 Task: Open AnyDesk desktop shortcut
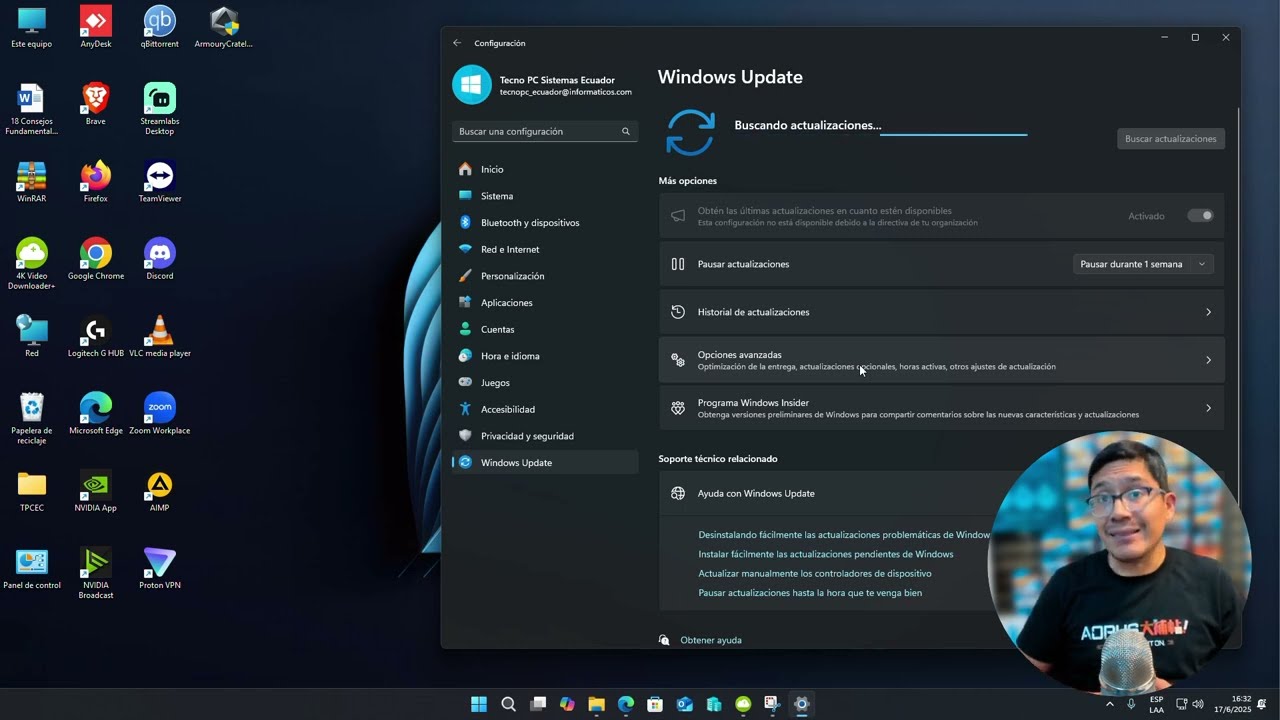(x=96, y=28)
